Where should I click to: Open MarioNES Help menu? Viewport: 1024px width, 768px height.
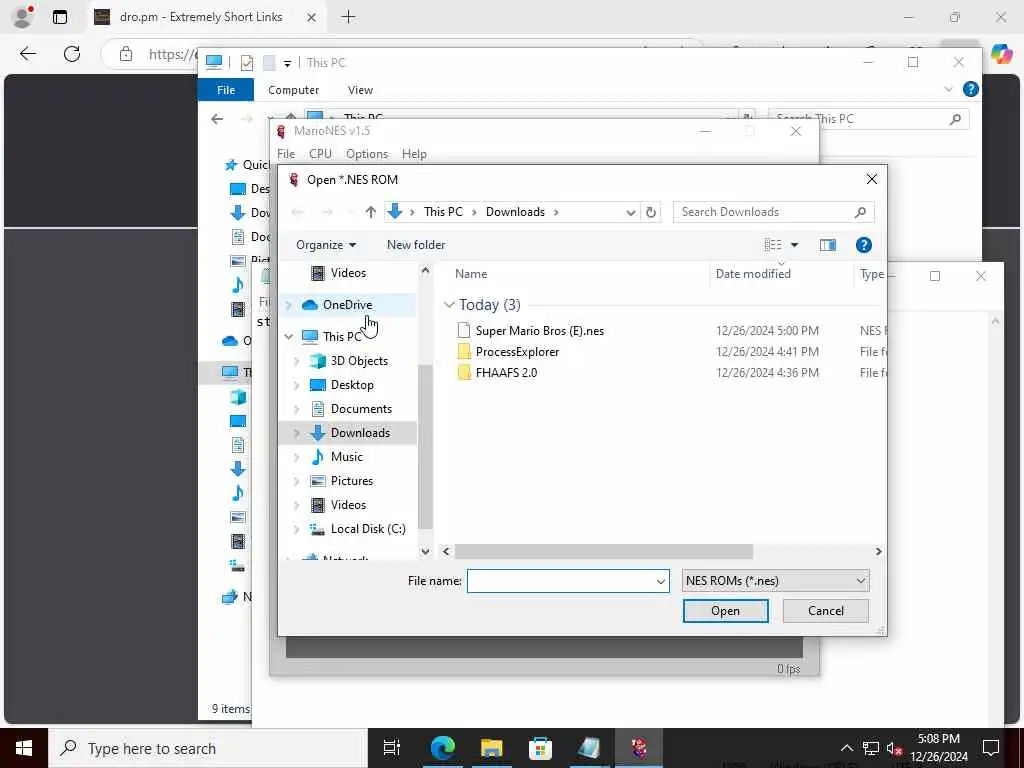coord(414,154)
